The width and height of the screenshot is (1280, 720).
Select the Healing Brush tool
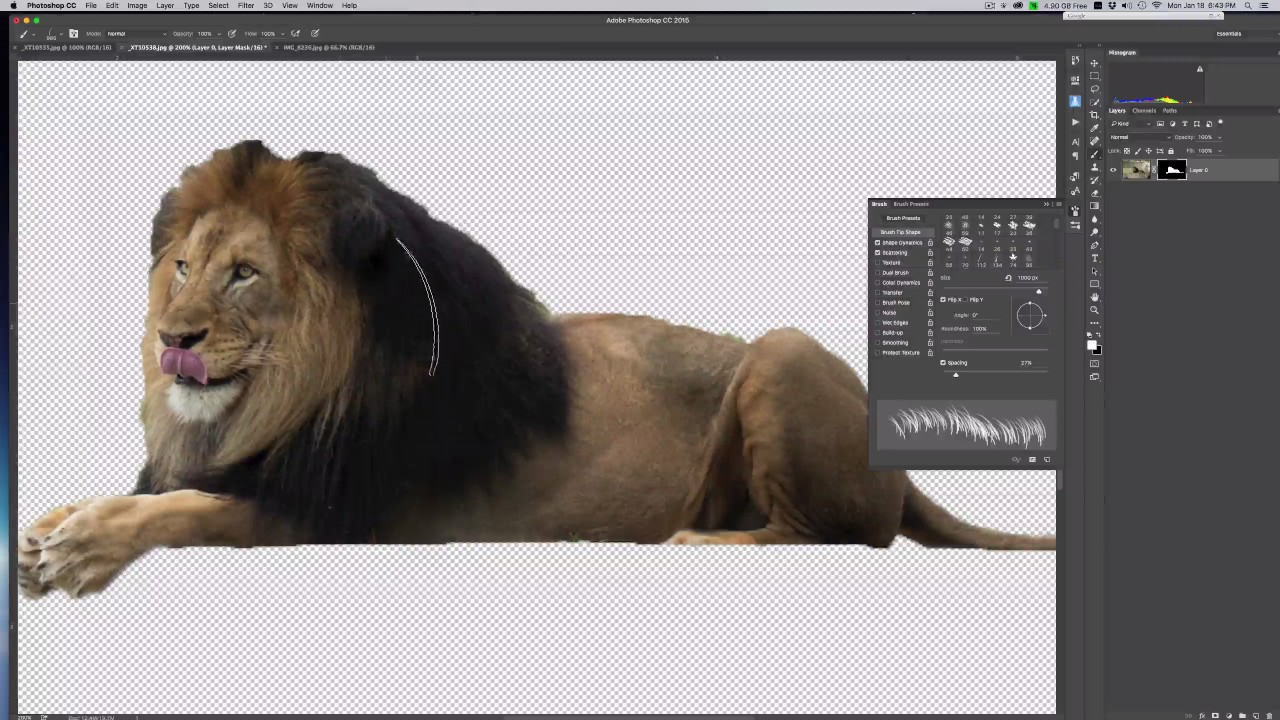click(x=1094, y=140)
